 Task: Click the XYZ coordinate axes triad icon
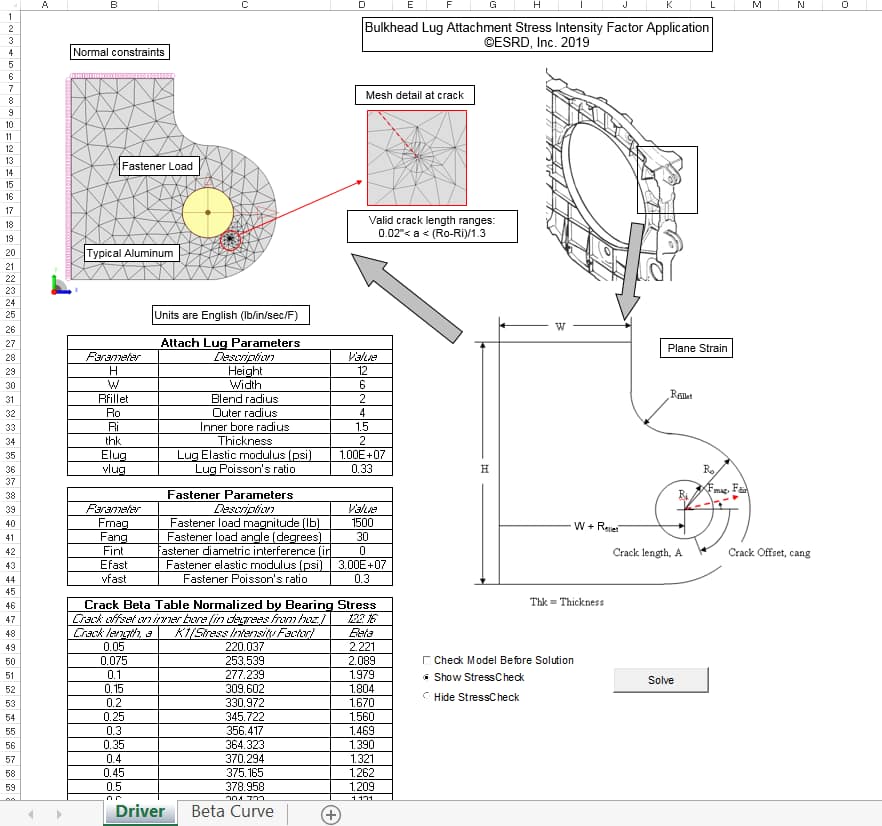pos(61,286)
